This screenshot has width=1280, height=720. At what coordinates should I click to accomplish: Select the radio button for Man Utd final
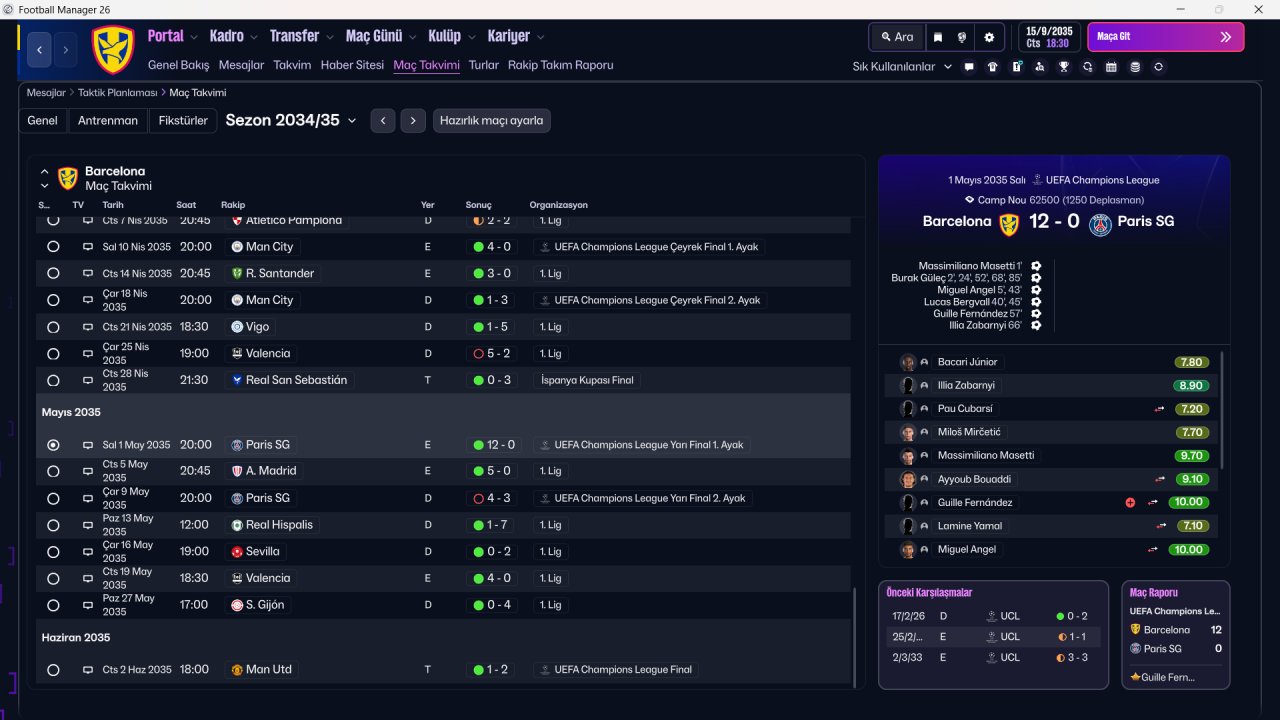tap(53, 670)
